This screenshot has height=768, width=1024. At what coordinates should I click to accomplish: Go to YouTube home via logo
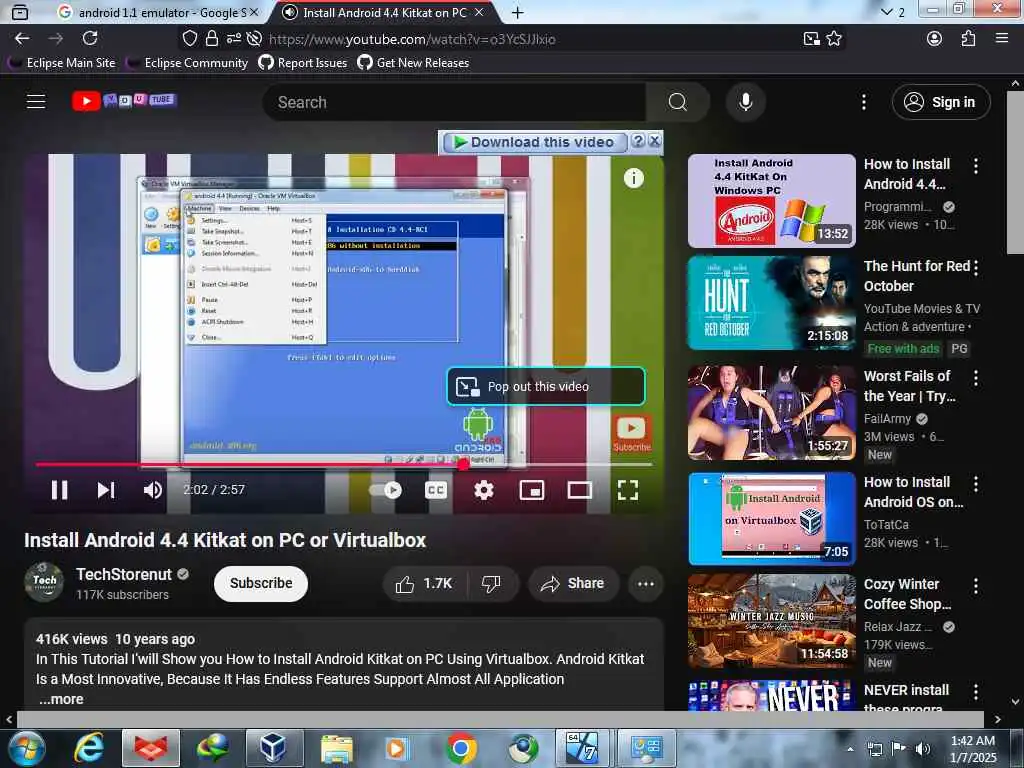click(124, 101)
